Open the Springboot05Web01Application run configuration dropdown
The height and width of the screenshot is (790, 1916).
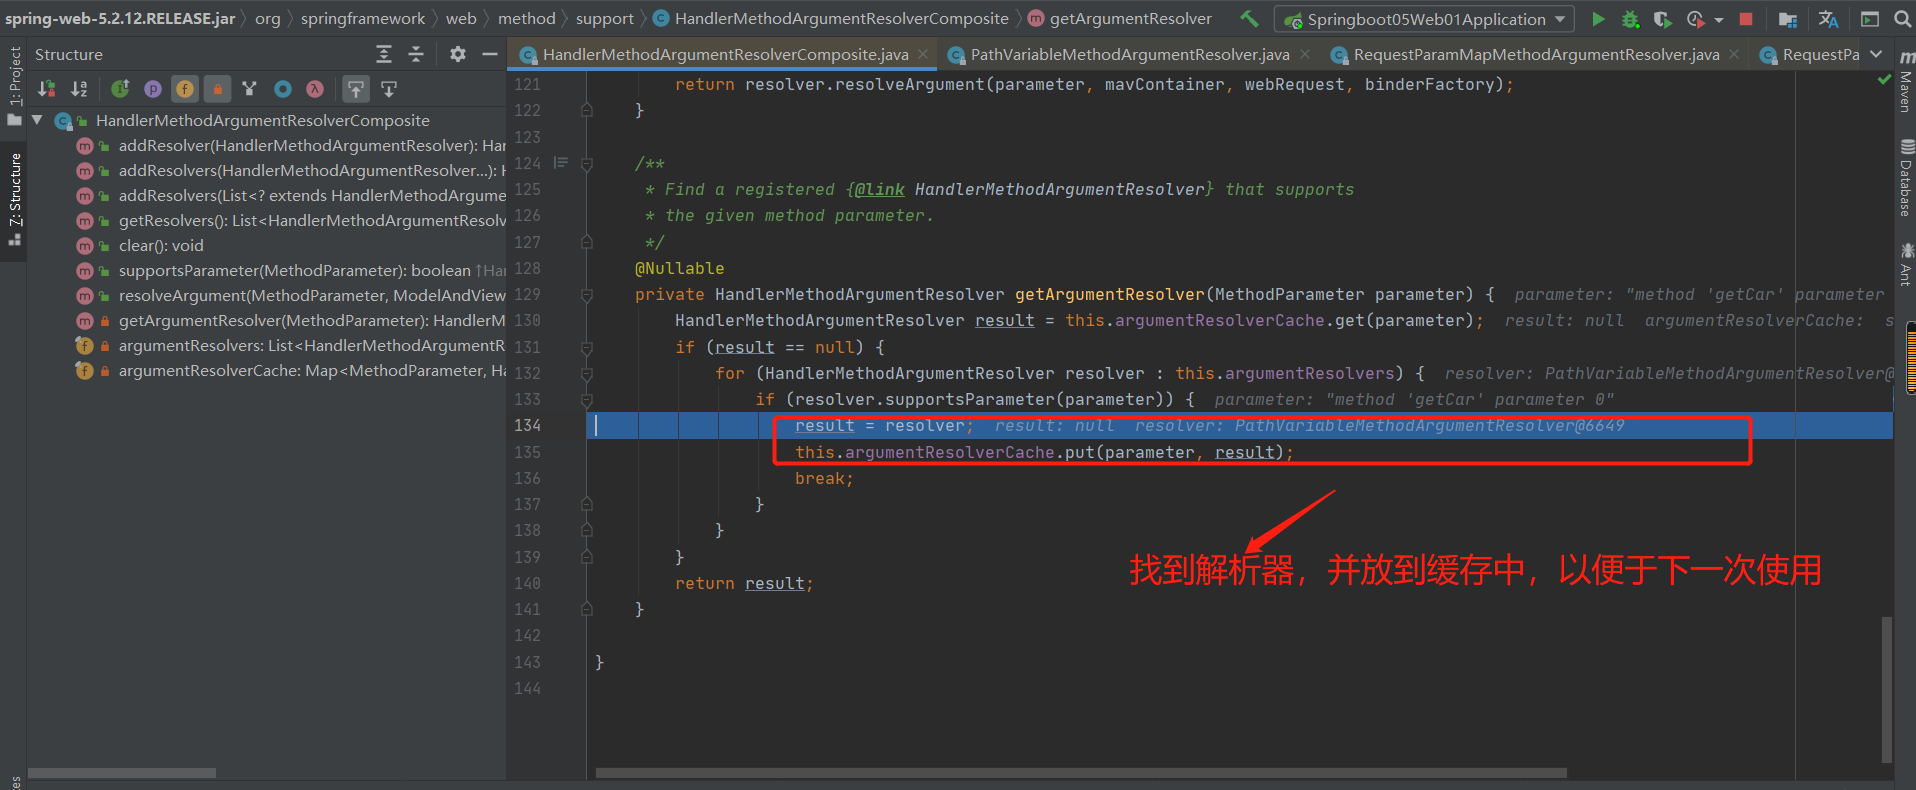(x=1424, y=19)
